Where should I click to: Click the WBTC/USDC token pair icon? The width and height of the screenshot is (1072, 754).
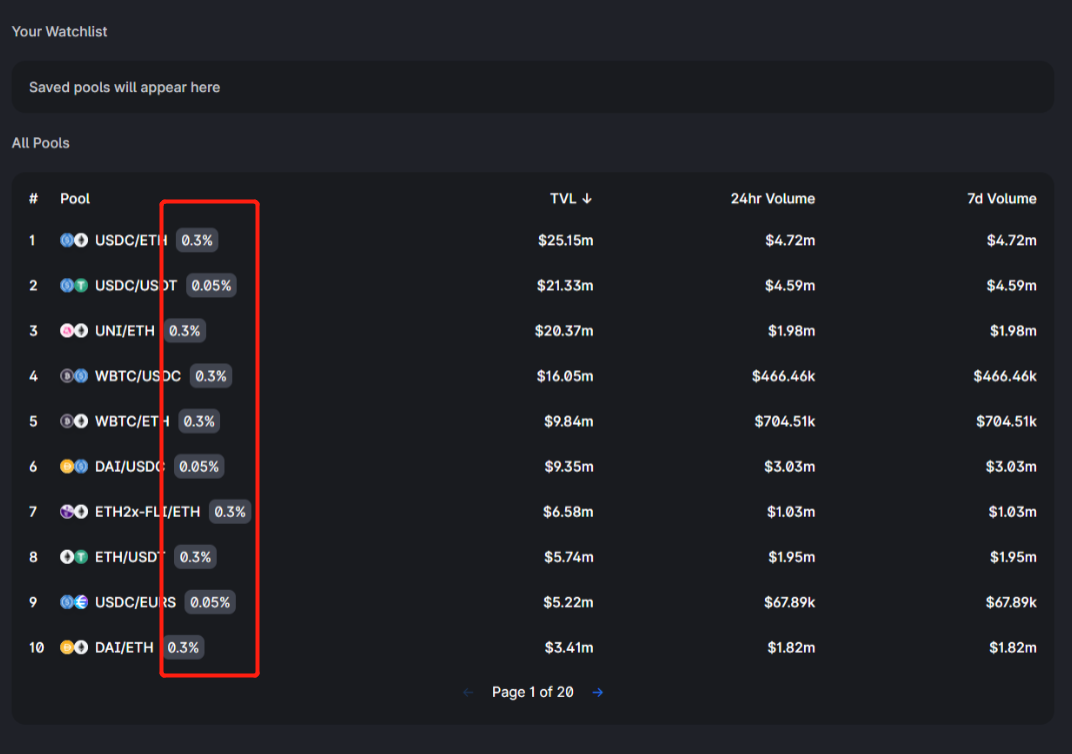coord(74,376)
